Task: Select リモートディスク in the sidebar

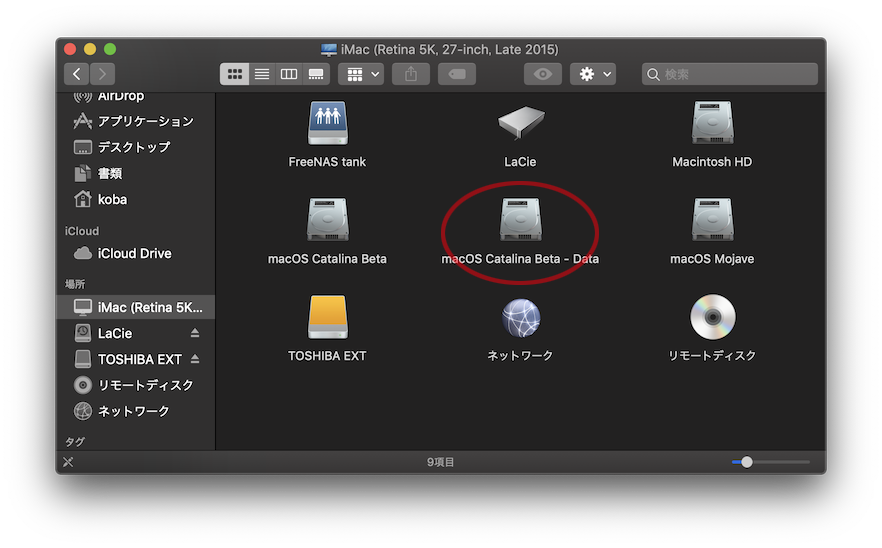Action: (x=136, y=385)
